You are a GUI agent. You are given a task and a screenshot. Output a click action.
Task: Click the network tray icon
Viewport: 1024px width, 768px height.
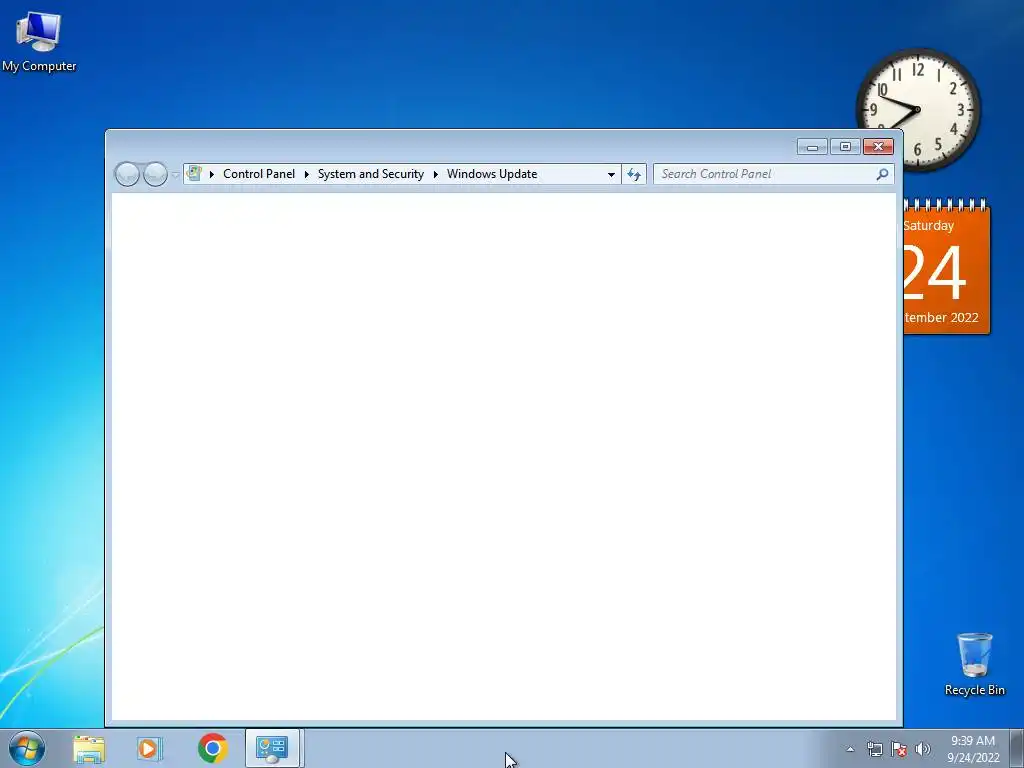(x=874, y=749)
